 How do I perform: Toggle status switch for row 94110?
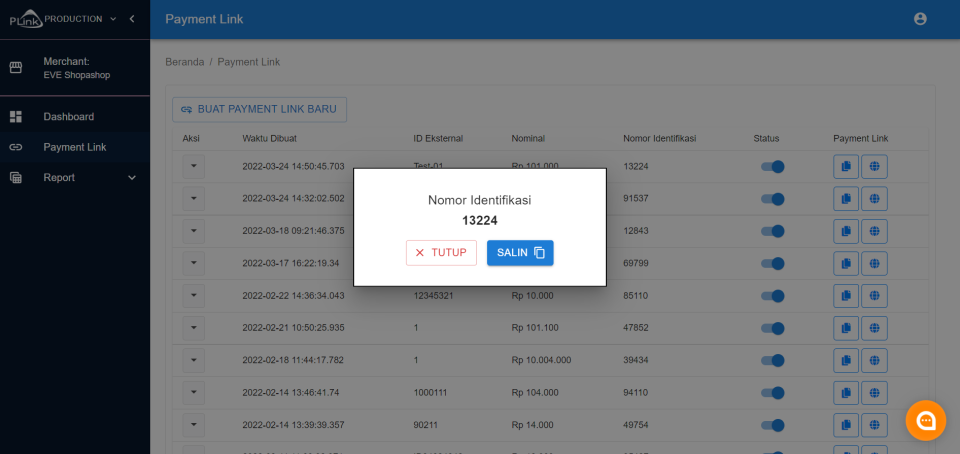click(x=773, y=392)
